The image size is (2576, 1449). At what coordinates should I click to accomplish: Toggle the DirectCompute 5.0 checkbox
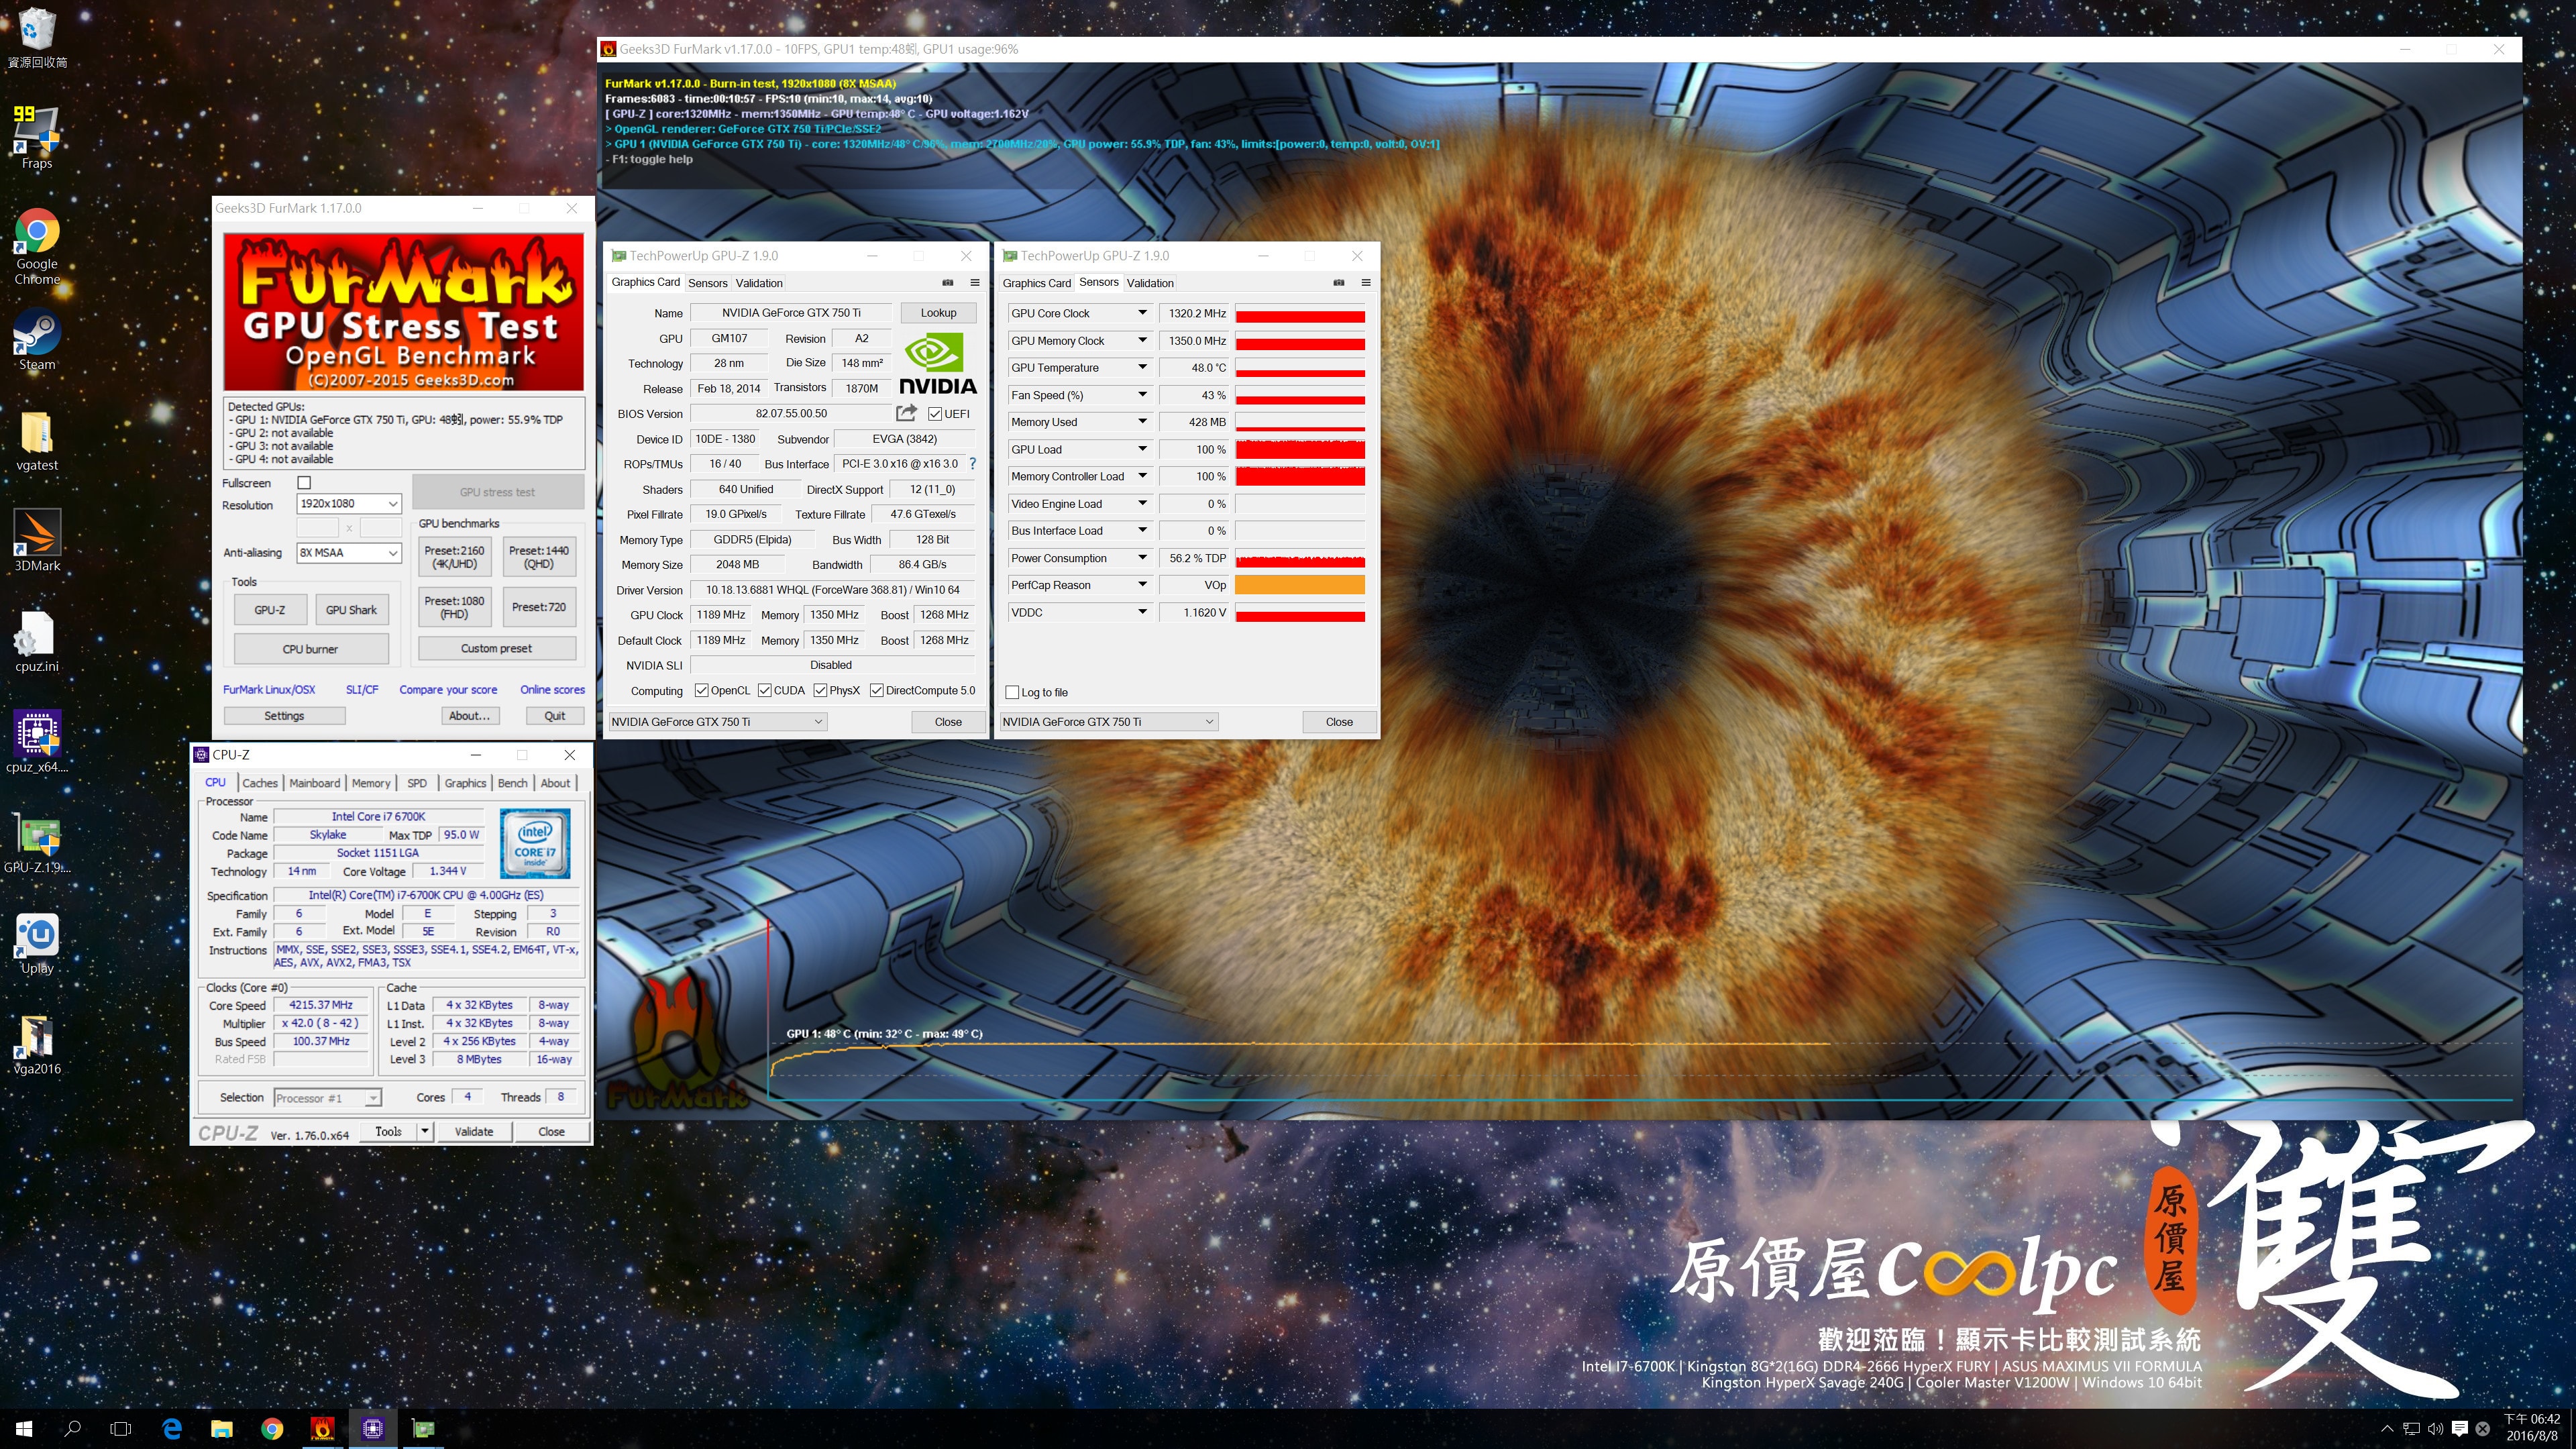(x=877, y=691)
